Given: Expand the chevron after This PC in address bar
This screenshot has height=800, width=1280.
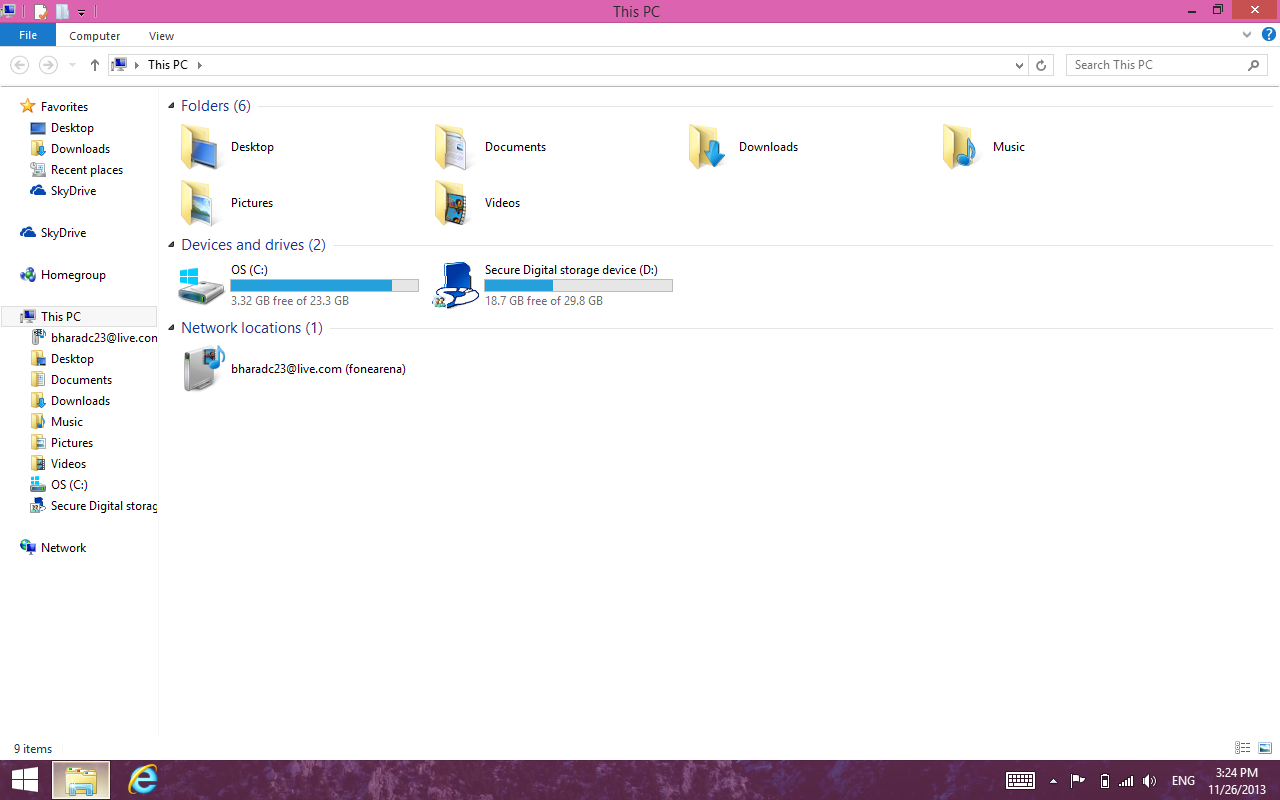Looking at the screenshot, I should 199,65.
